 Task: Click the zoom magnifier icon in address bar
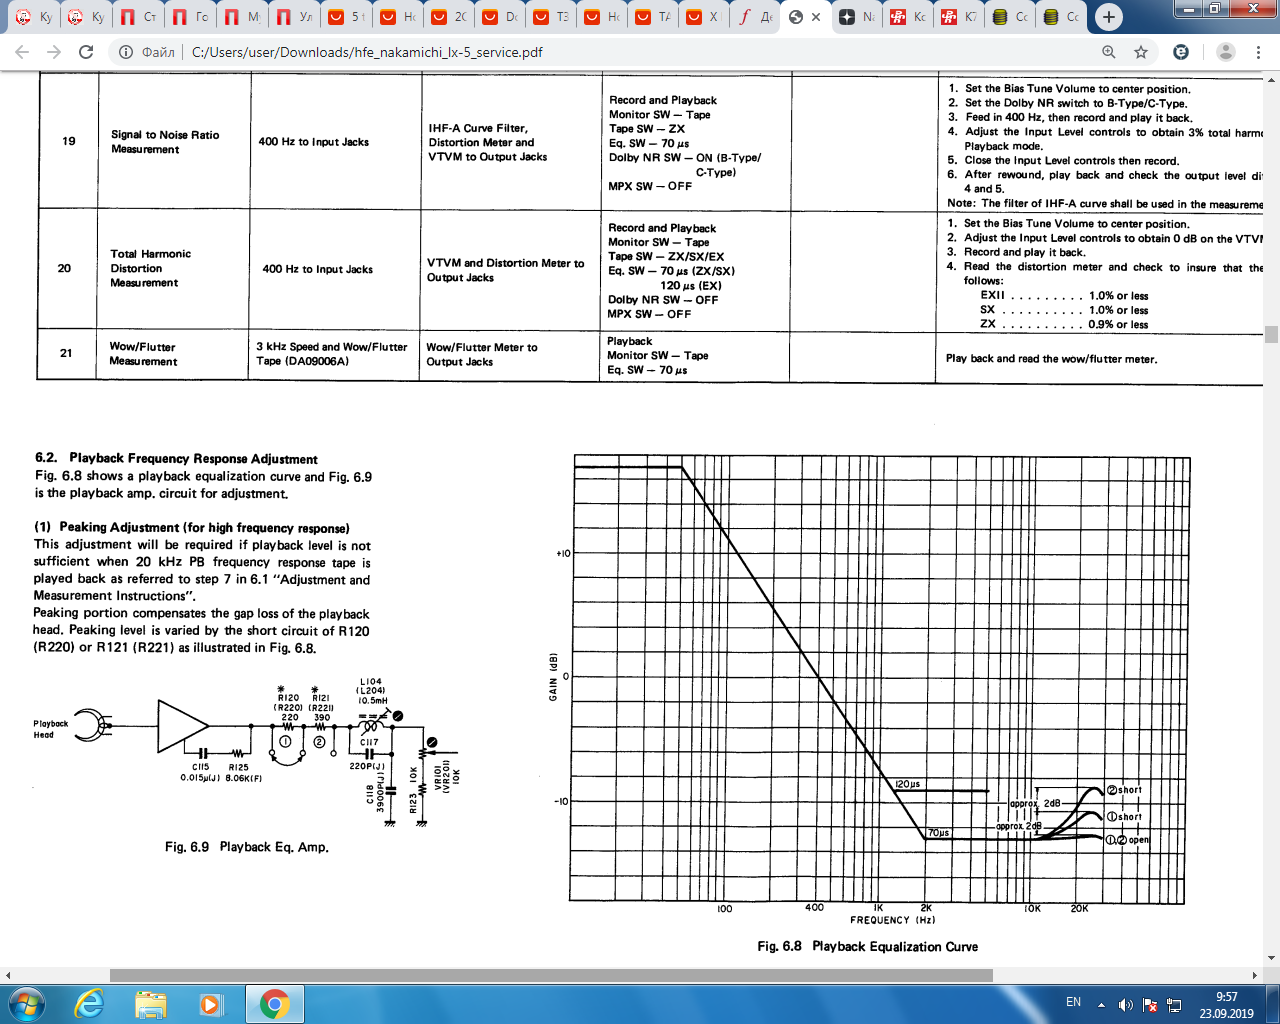(1108, 52)
